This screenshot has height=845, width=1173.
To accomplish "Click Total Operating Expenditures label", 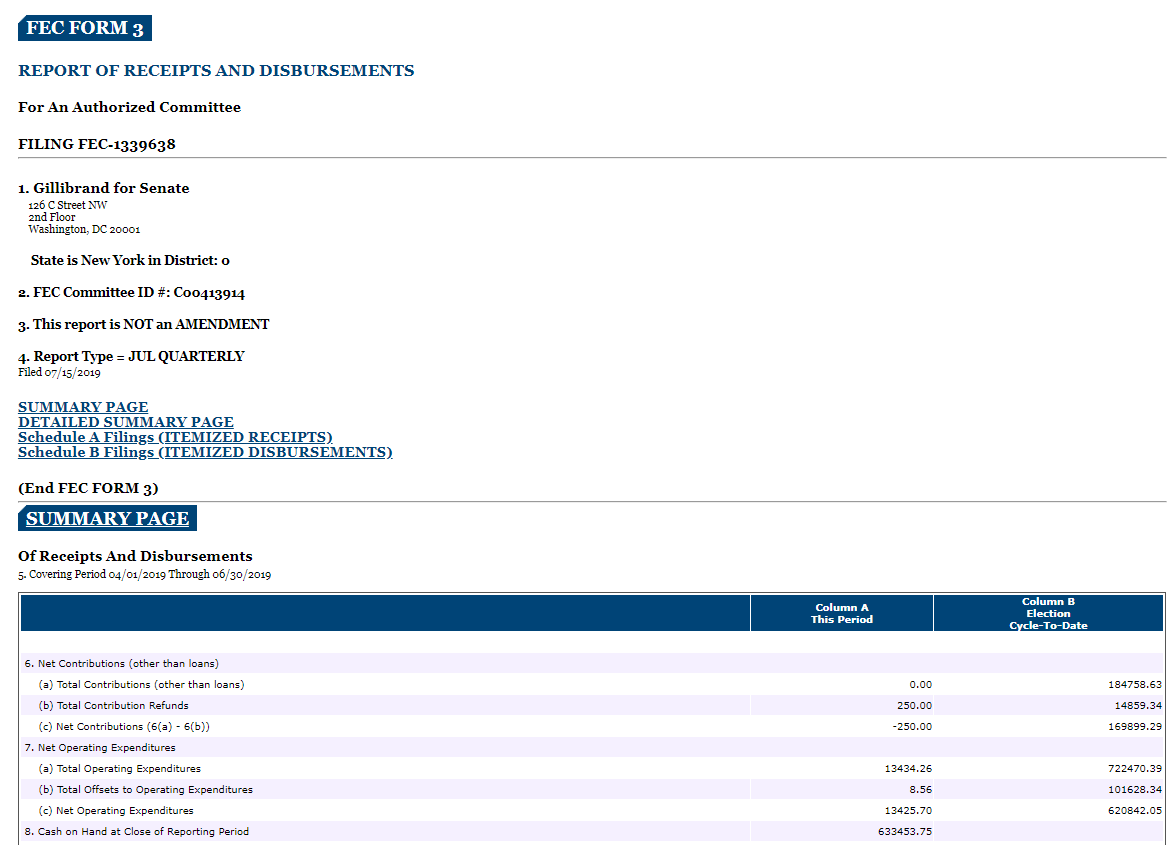I will click(120, 768).
